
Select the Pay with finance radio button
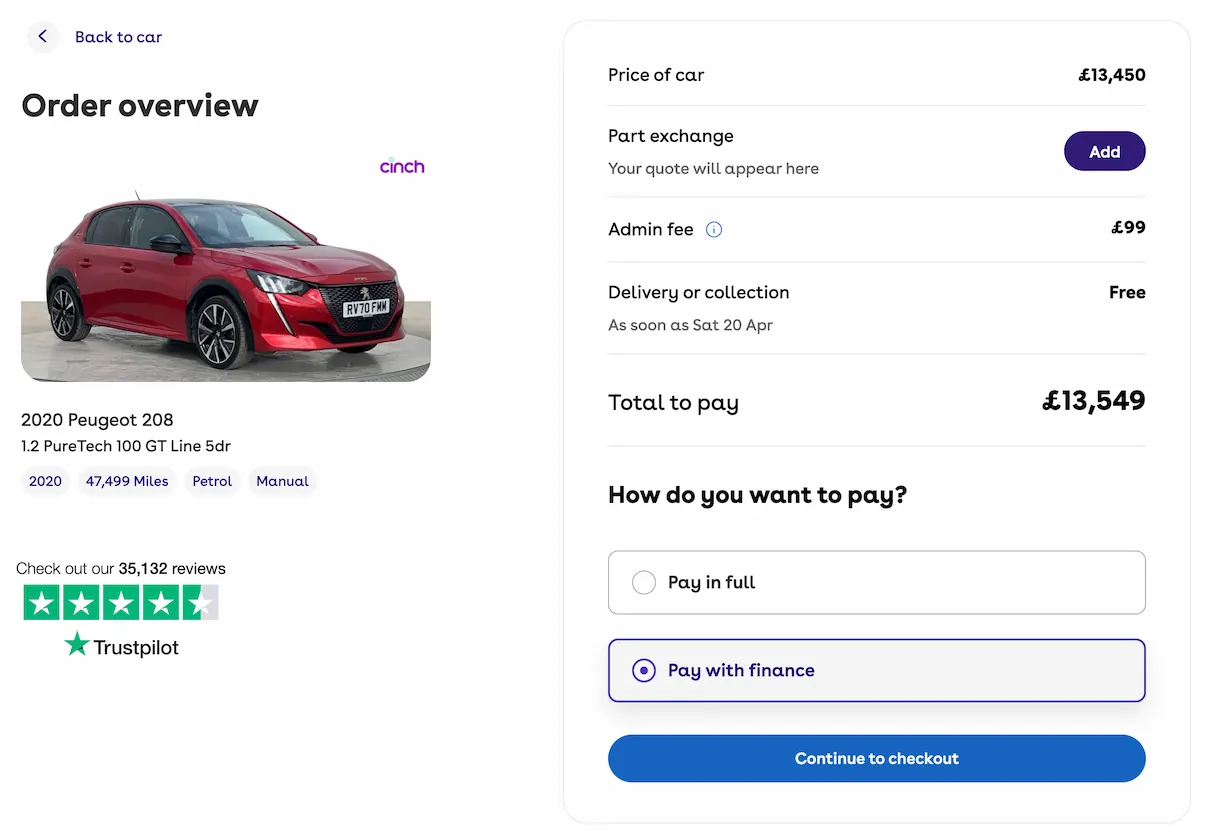click(644, 671)
